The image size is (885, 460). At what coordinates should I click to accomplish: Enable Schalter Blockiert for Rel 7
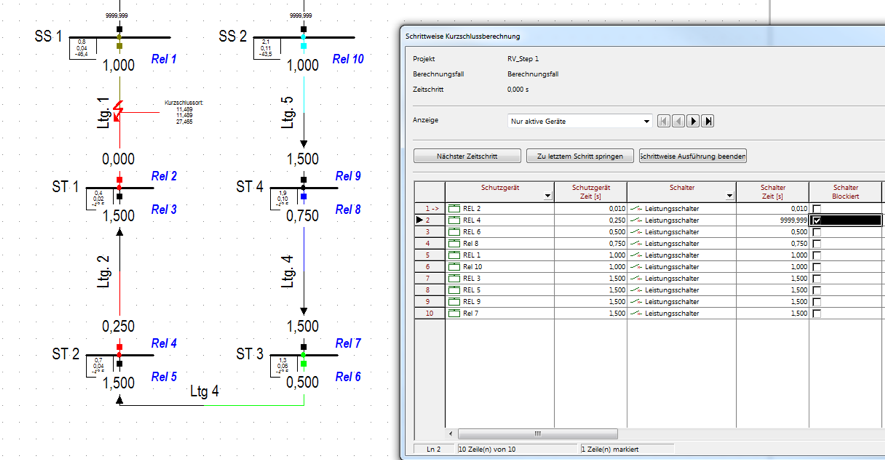pos(817,313)
